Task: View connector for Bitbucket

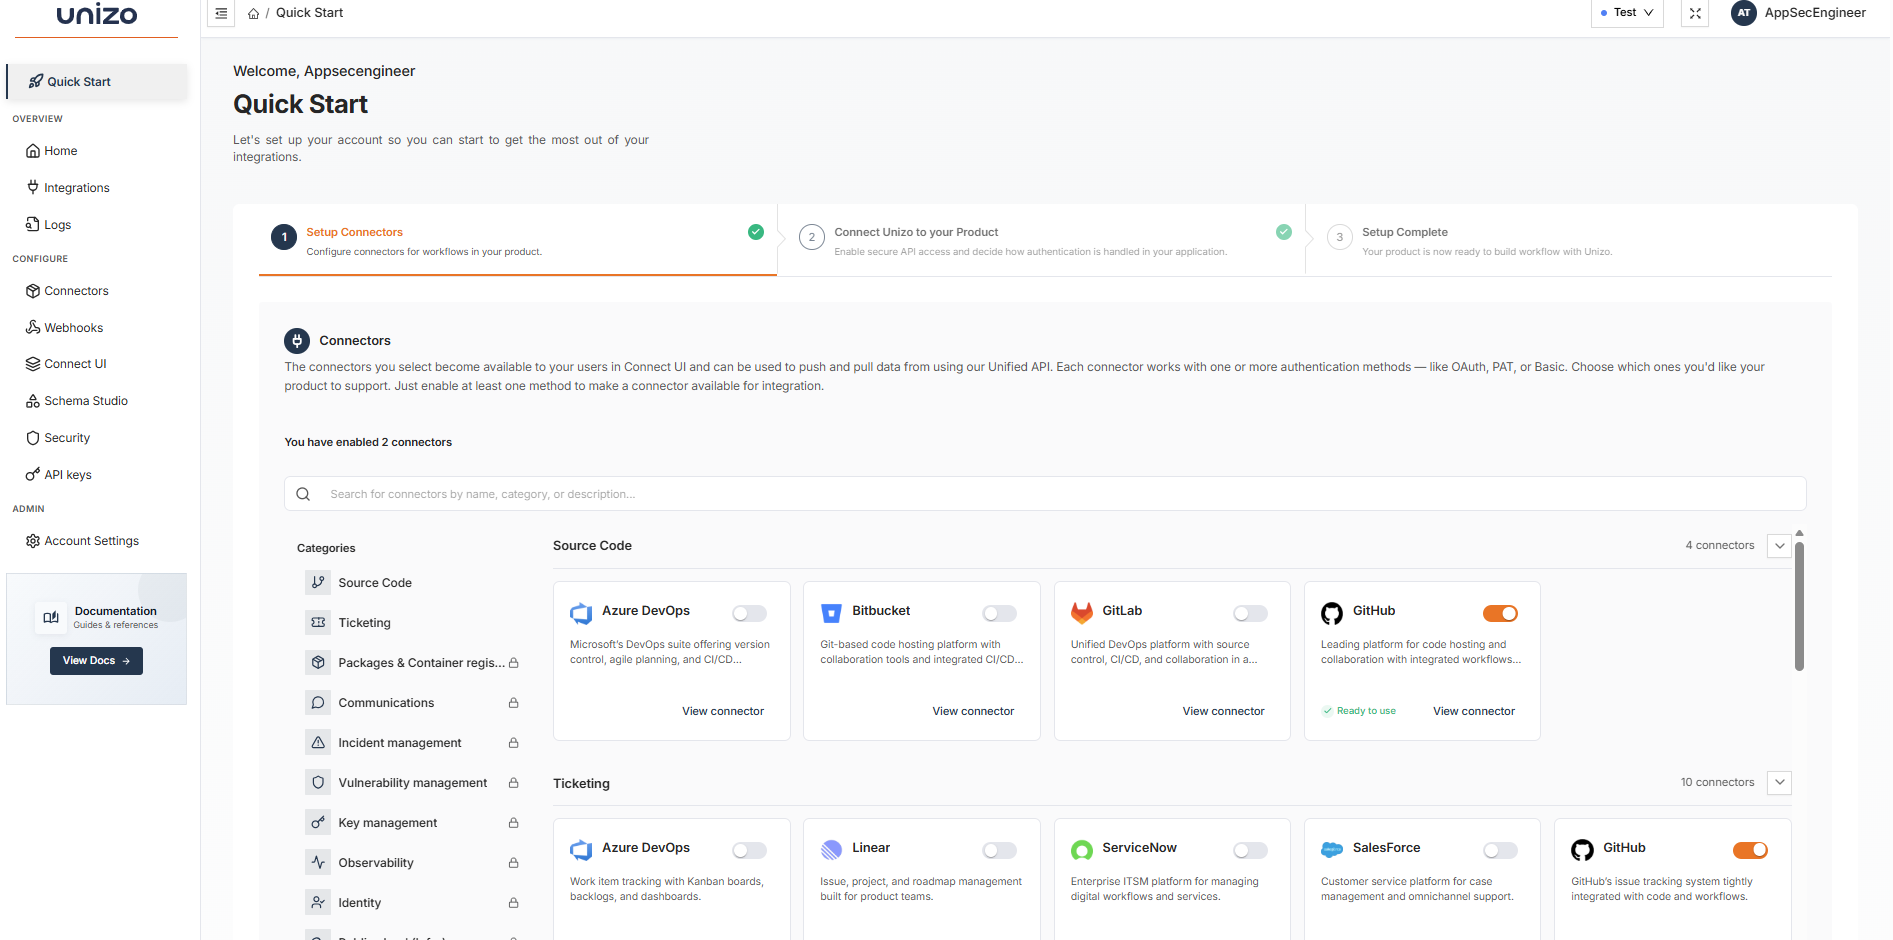Action: (x=973, y=712)
